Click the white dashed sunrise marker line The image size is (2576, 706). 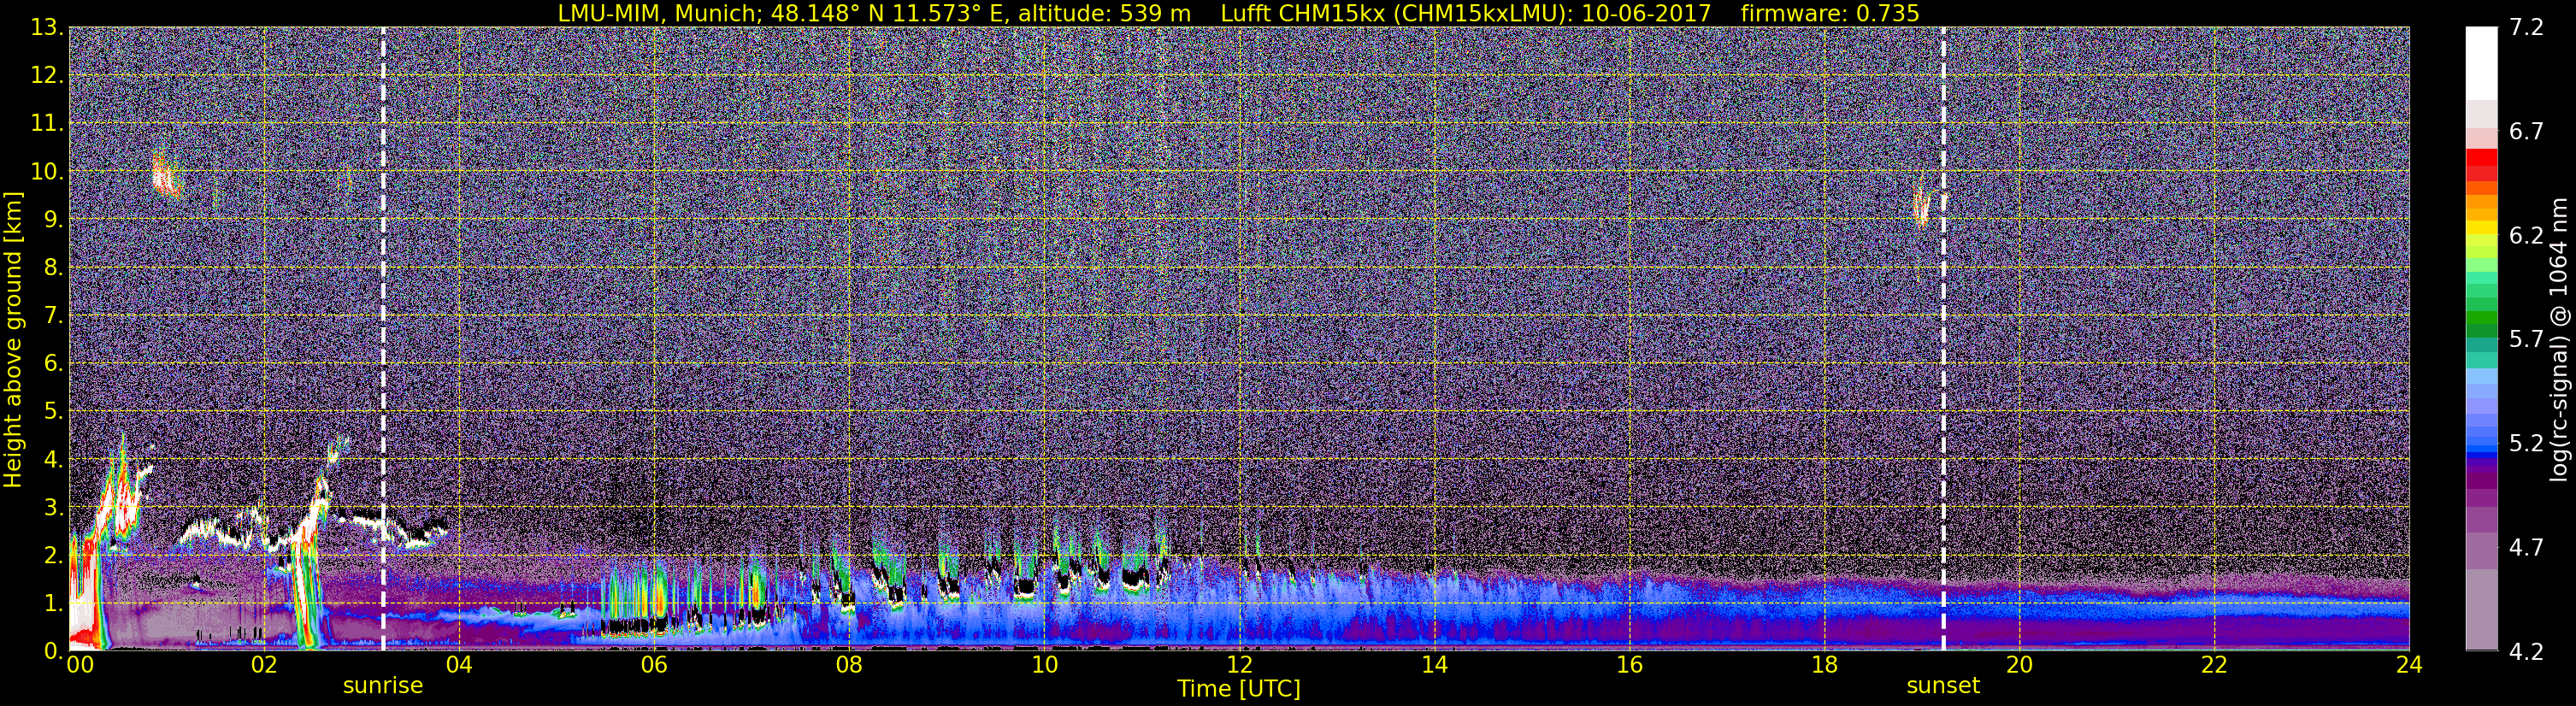point(383,339)
